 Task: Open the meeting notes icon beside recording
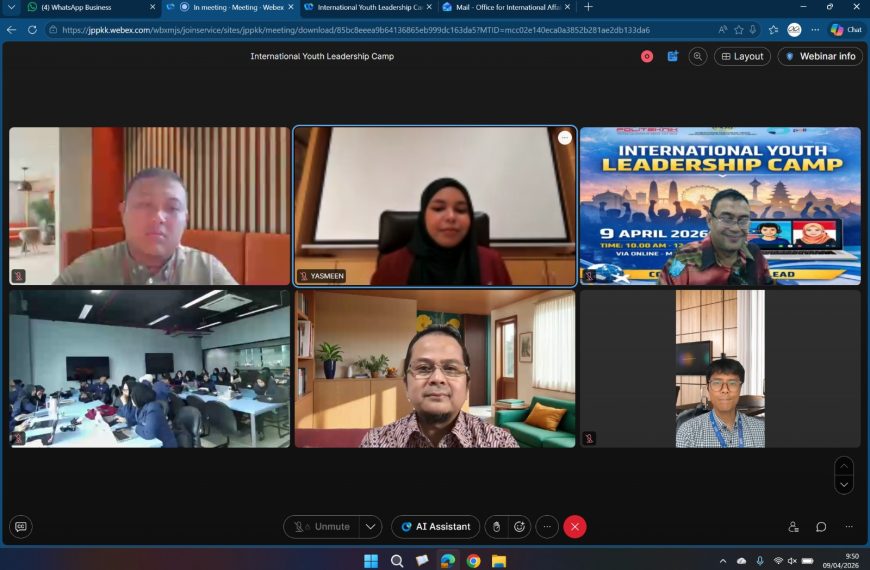672,56
